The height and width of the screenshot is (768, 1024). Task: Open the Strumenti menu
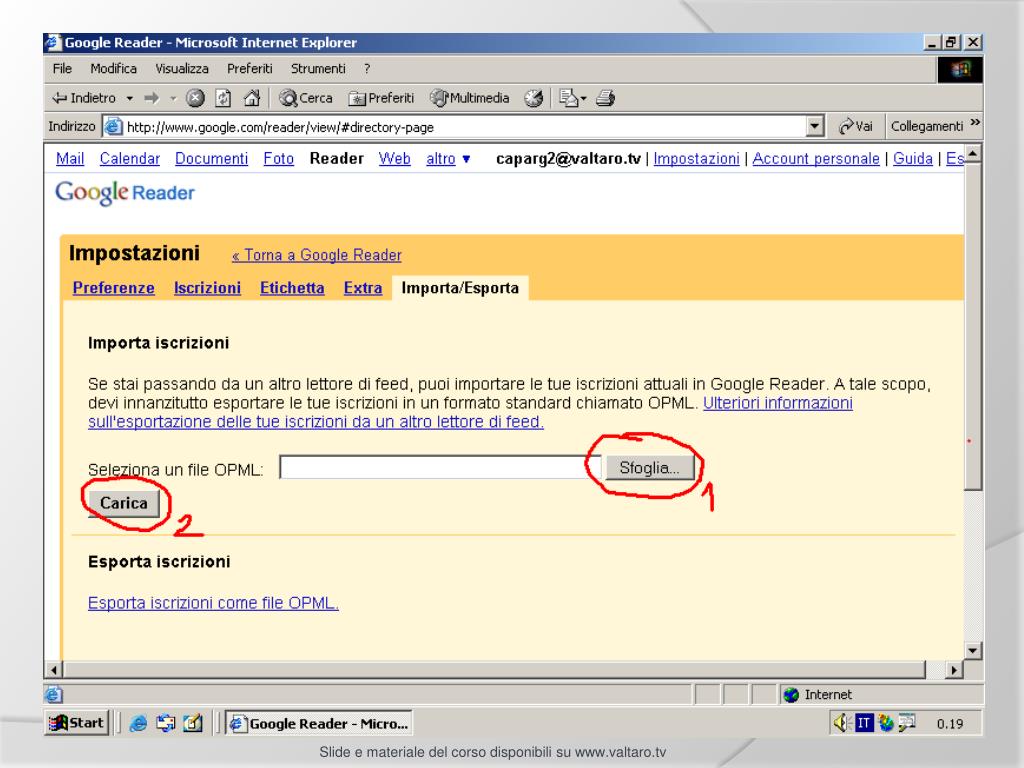coord(318,69)
